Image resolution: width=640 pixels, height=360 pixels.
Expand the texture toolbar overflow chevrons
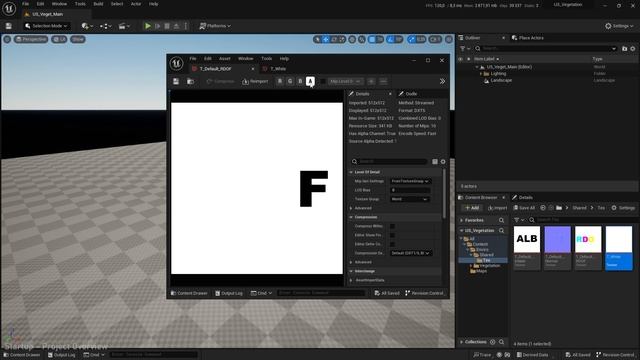[x=442, y=81]
